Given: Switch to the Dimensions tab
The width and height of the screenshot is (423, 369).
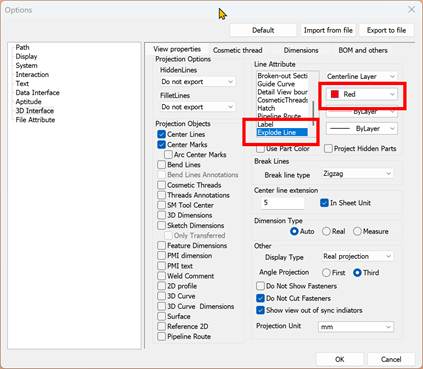Looking at the screenshot, I should [x=301, y=50].
